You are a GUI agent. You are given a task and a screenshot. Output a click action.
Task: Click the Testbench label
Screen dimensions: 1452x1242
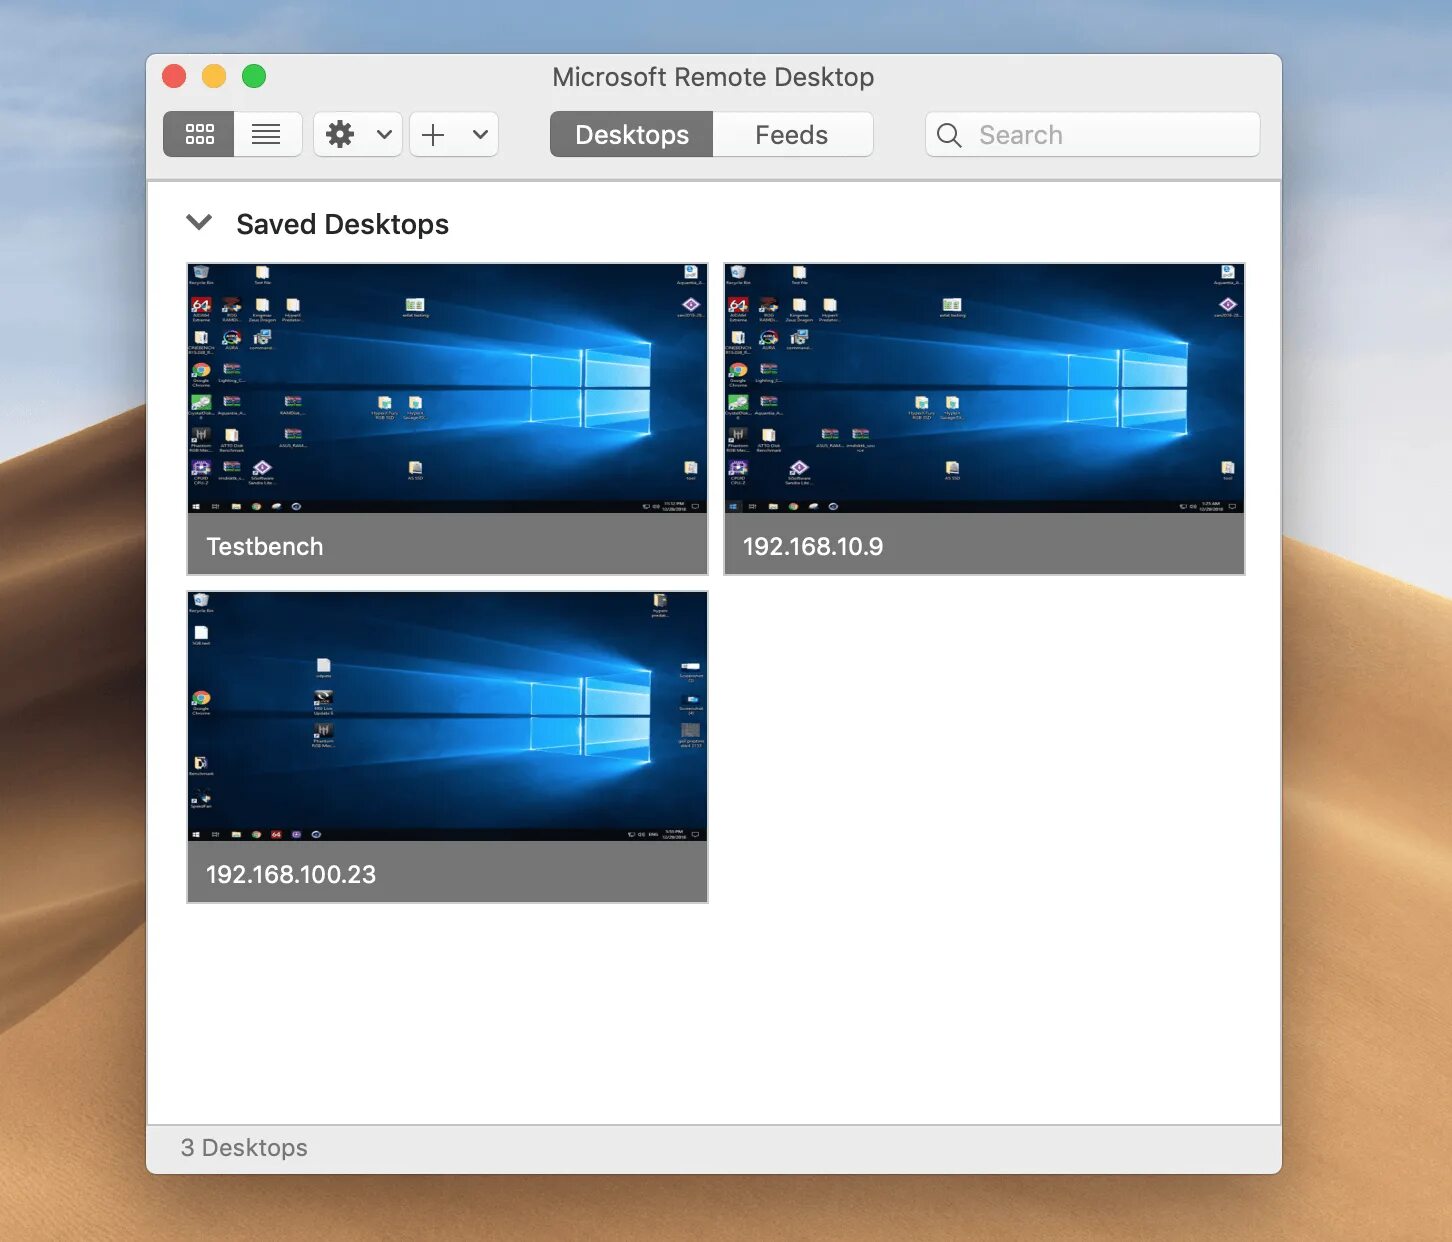(x=265, y=546)
